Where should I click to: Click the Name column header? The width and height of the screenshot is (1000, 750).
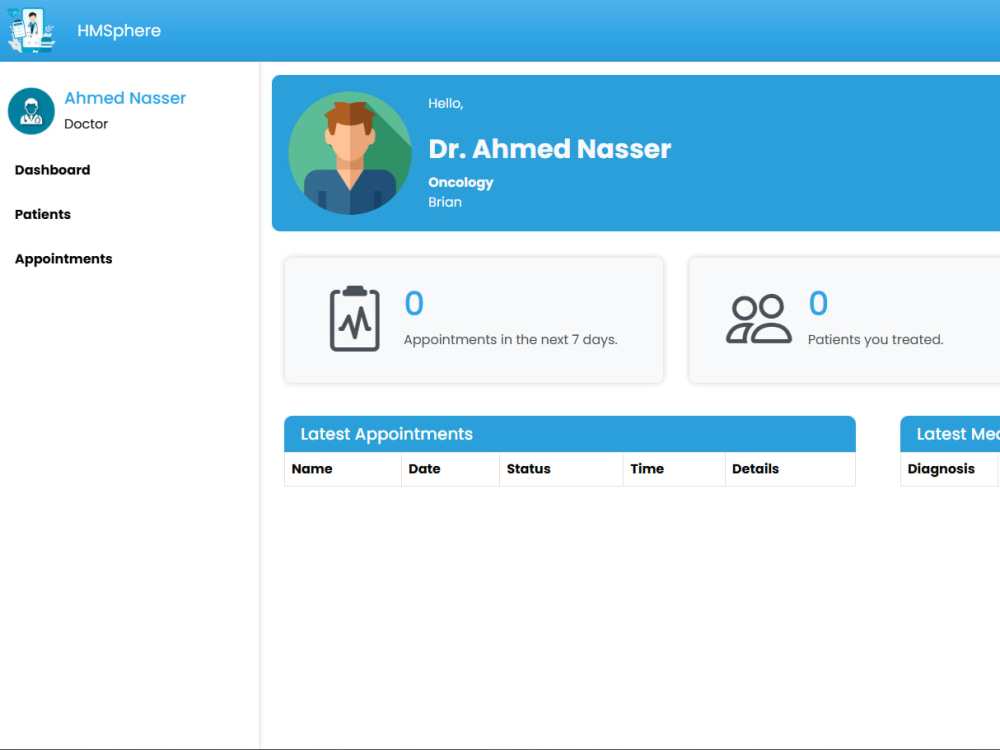coord(342,469)
